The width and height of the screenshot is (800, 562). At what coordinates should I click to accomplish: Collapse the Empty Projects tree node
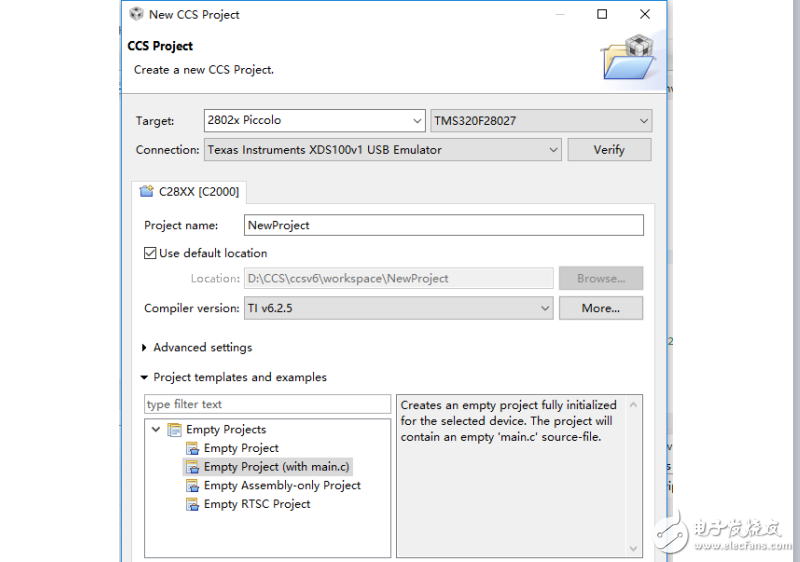pyautogui.click(x=156, y=430)
